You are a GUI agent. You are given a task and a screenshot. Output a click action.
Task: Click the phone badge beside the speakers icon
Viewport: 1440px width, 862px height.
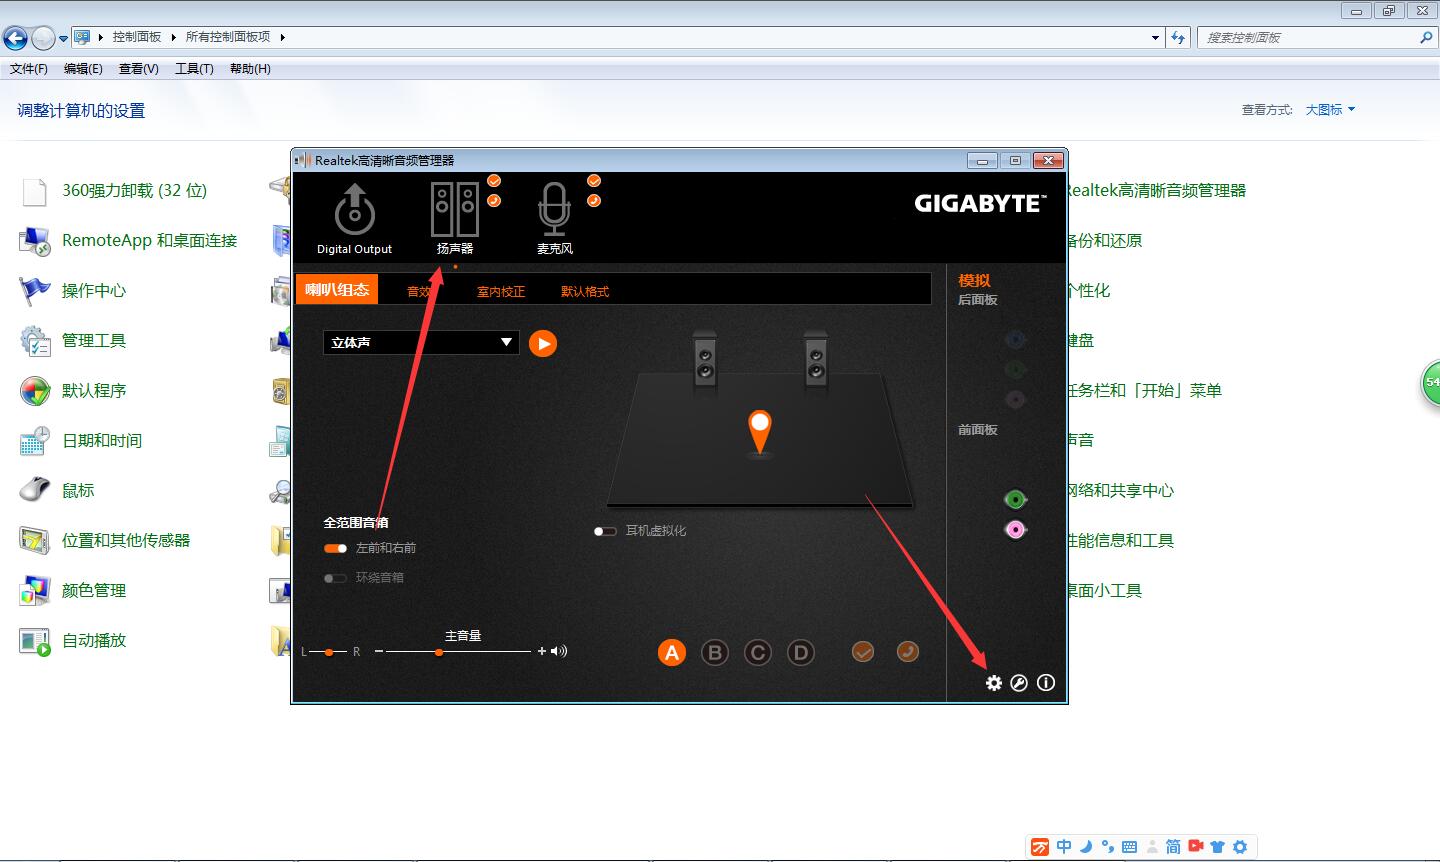(x=494, y=200)
